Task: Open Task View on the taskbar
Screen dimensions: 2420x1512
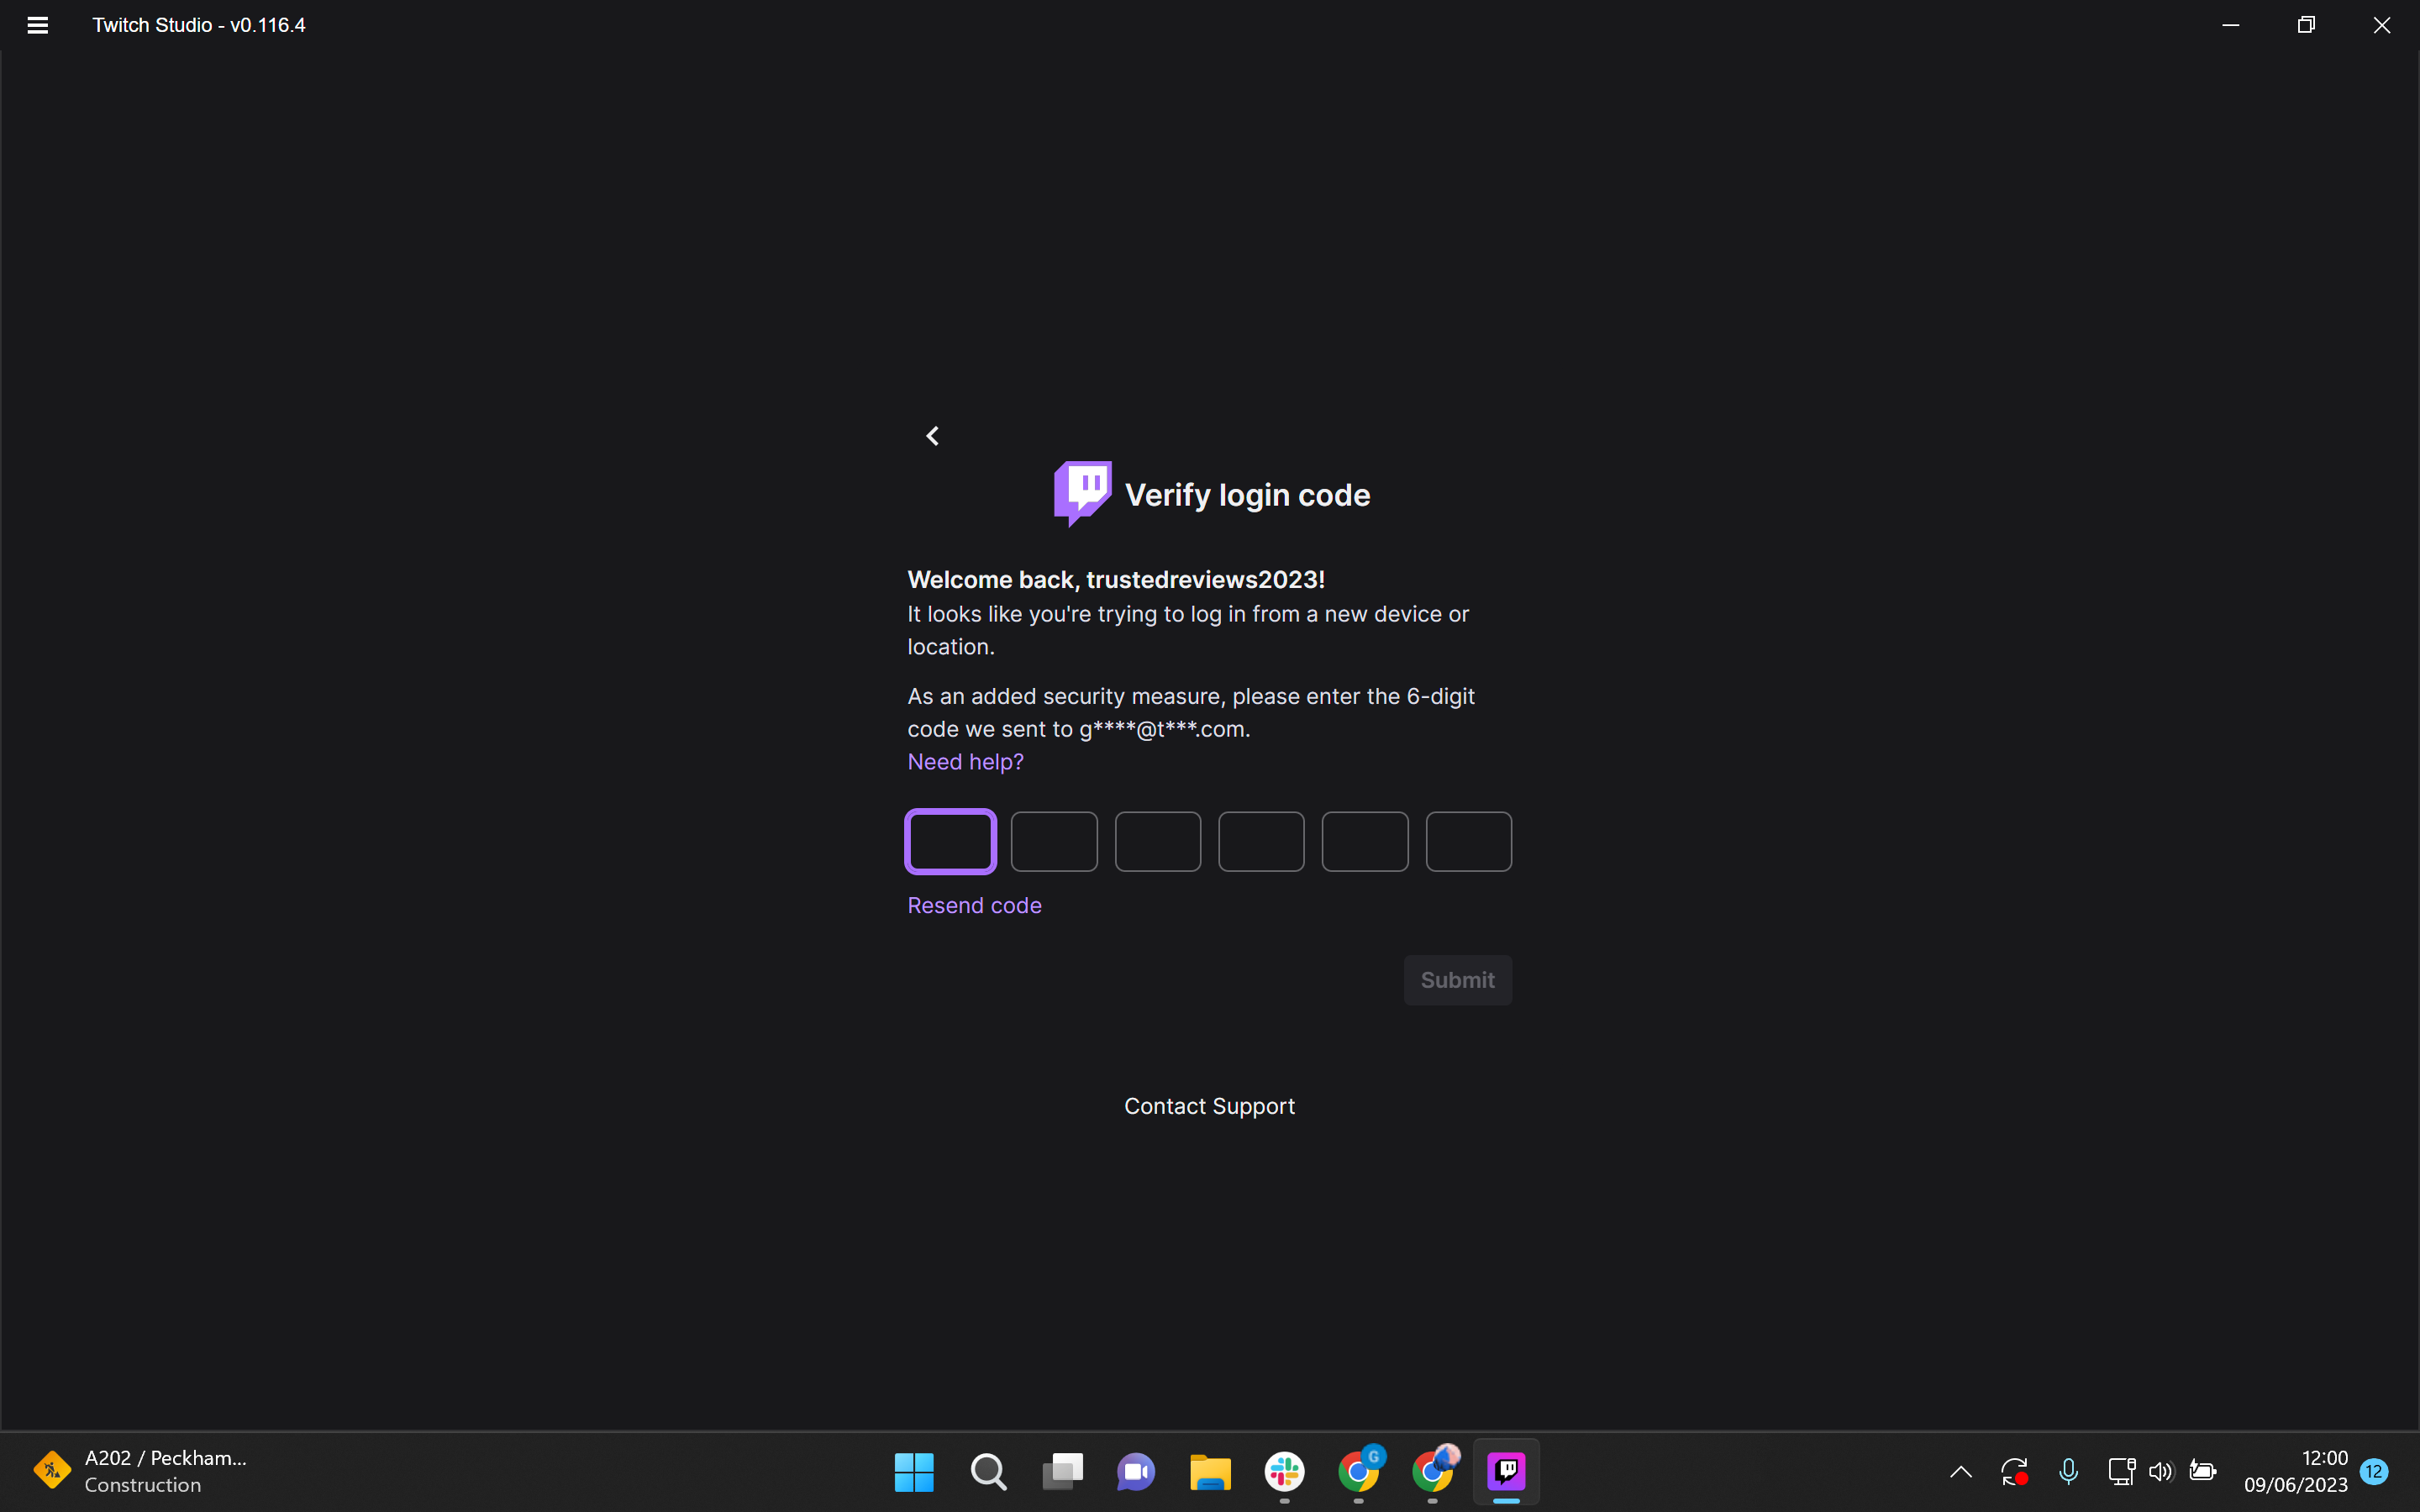Action: coord(1062,1472)
